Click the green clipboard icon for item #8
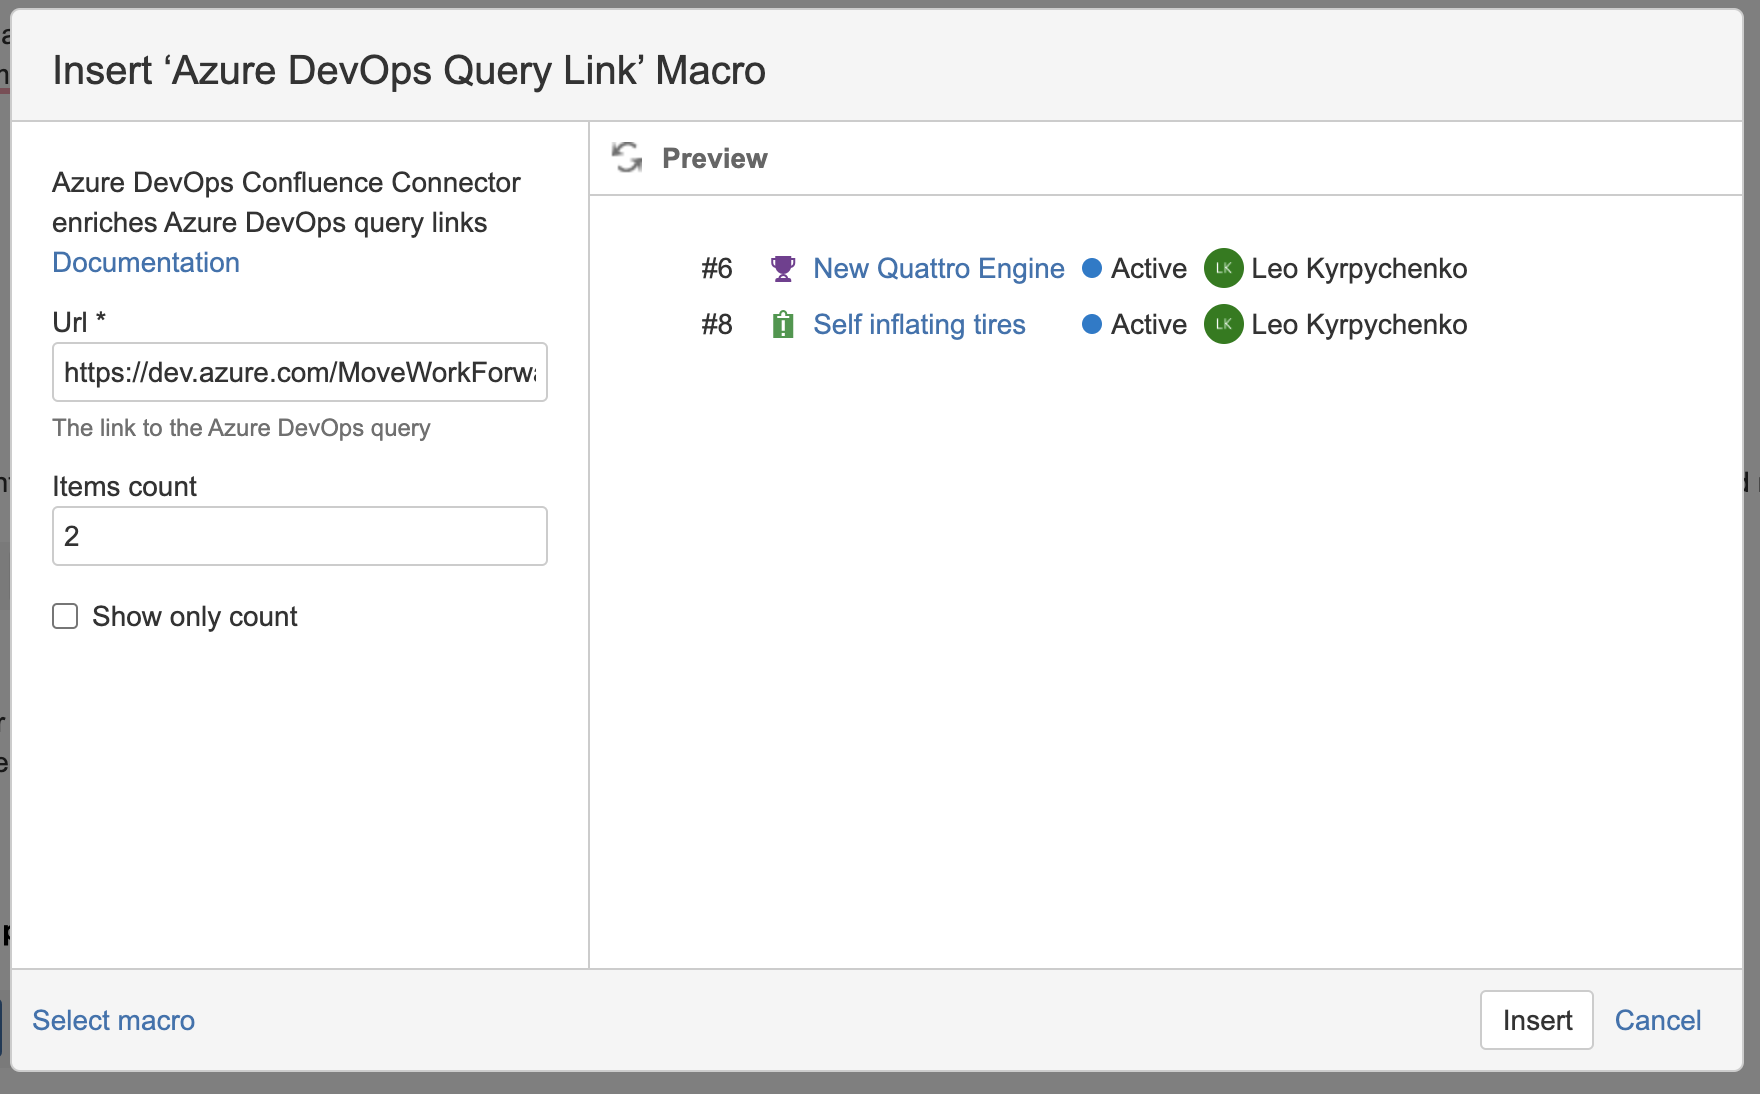The image size is (1760, 1094). (783, 325)
